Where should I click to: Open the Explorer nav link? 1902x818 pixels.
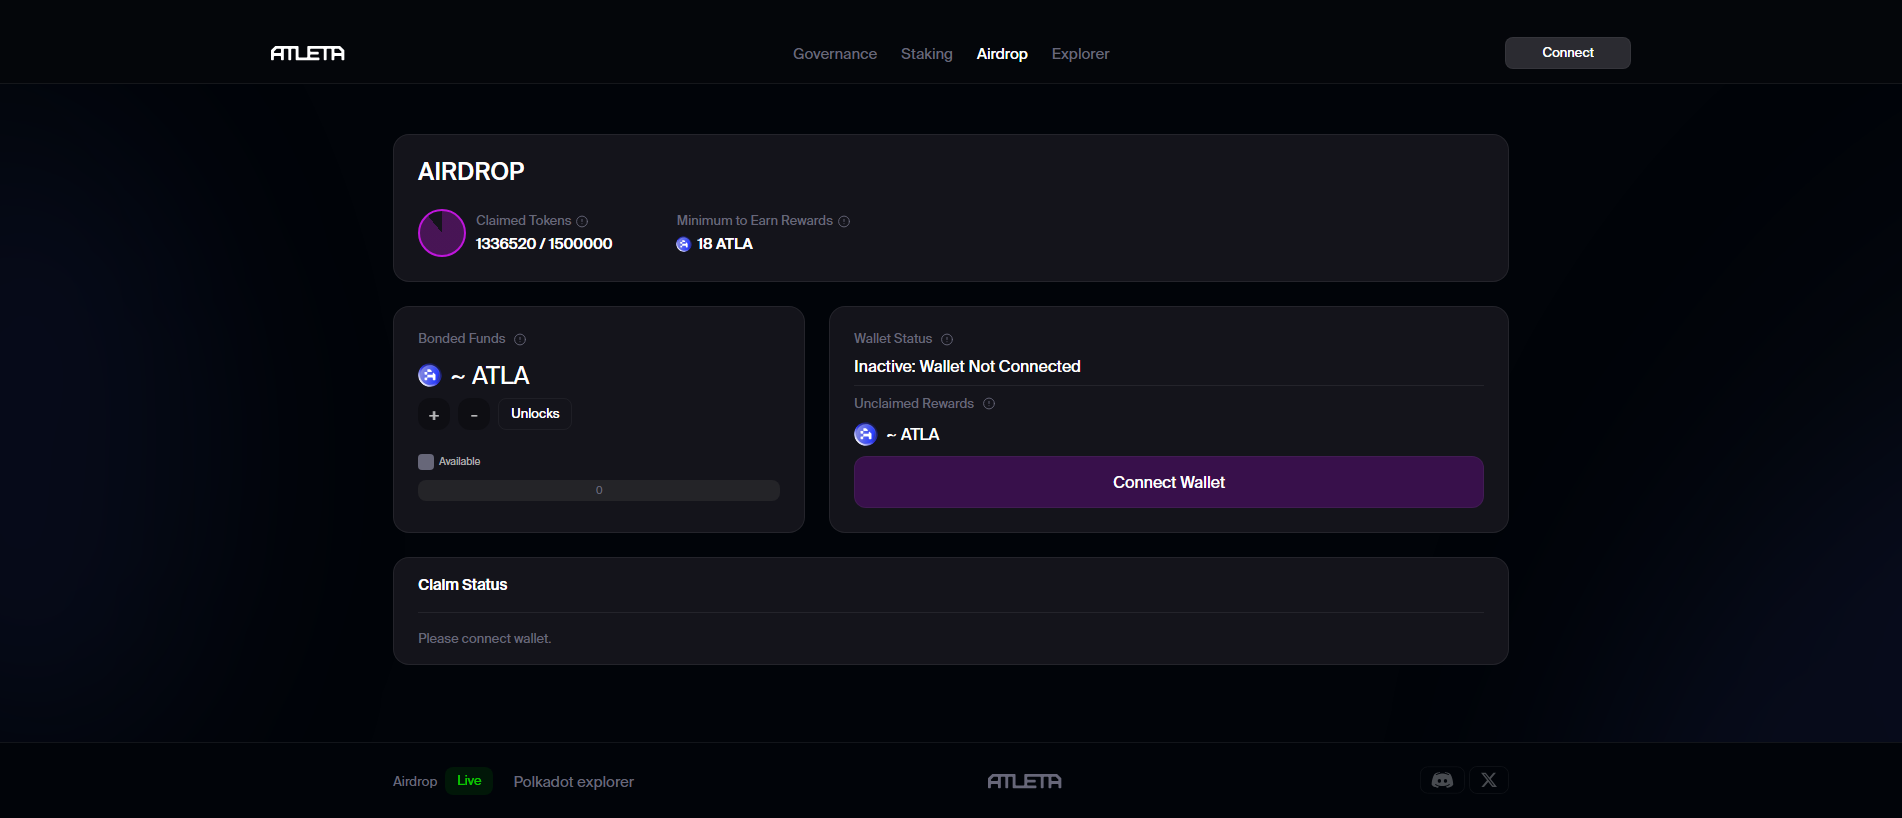click(1081, 54)
